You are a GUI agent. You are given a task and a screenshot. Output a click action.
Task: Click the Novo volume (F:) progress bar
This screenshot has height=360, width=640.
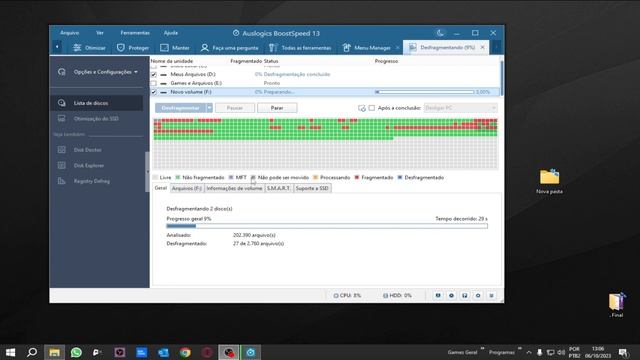coord(424,92)
